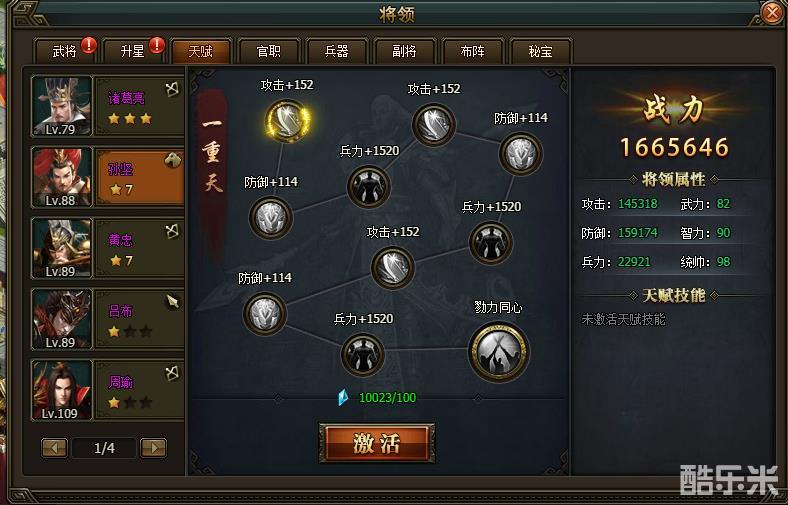Open the 兵器 tab

pos(336,51)
